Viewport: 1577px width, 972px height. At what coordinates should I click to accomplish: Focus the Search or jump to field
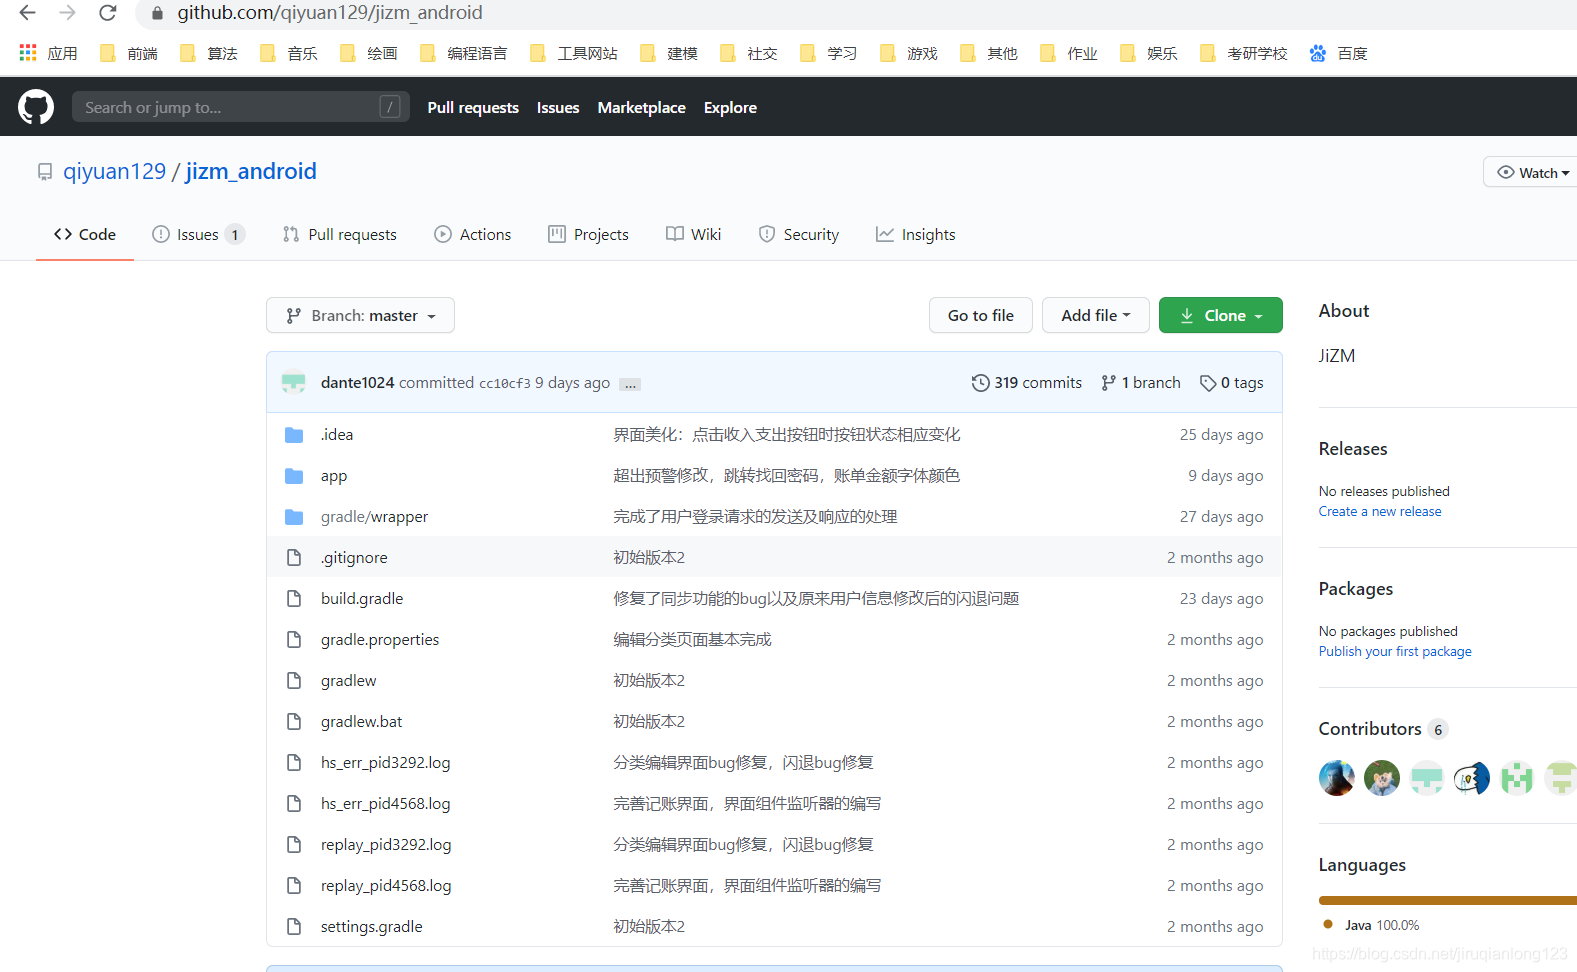[241, 107]
